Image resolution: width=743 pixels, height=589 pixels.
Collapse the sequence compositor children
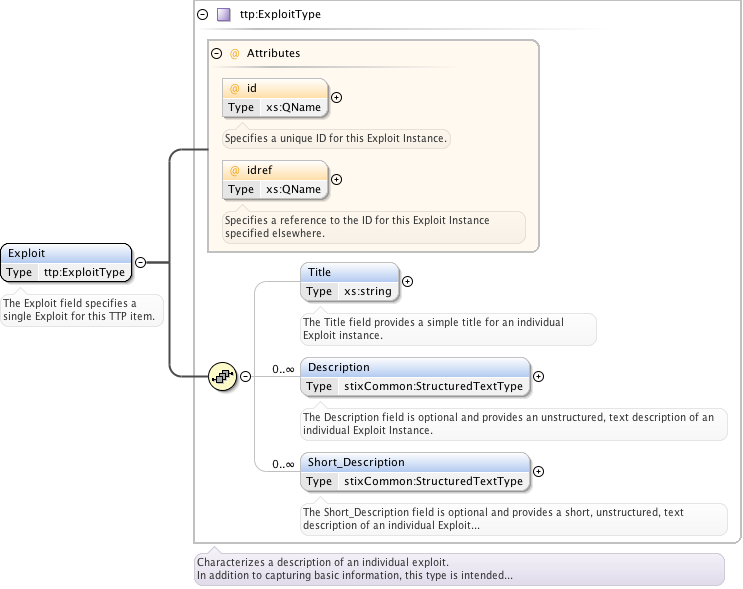(x=245, y=377)
